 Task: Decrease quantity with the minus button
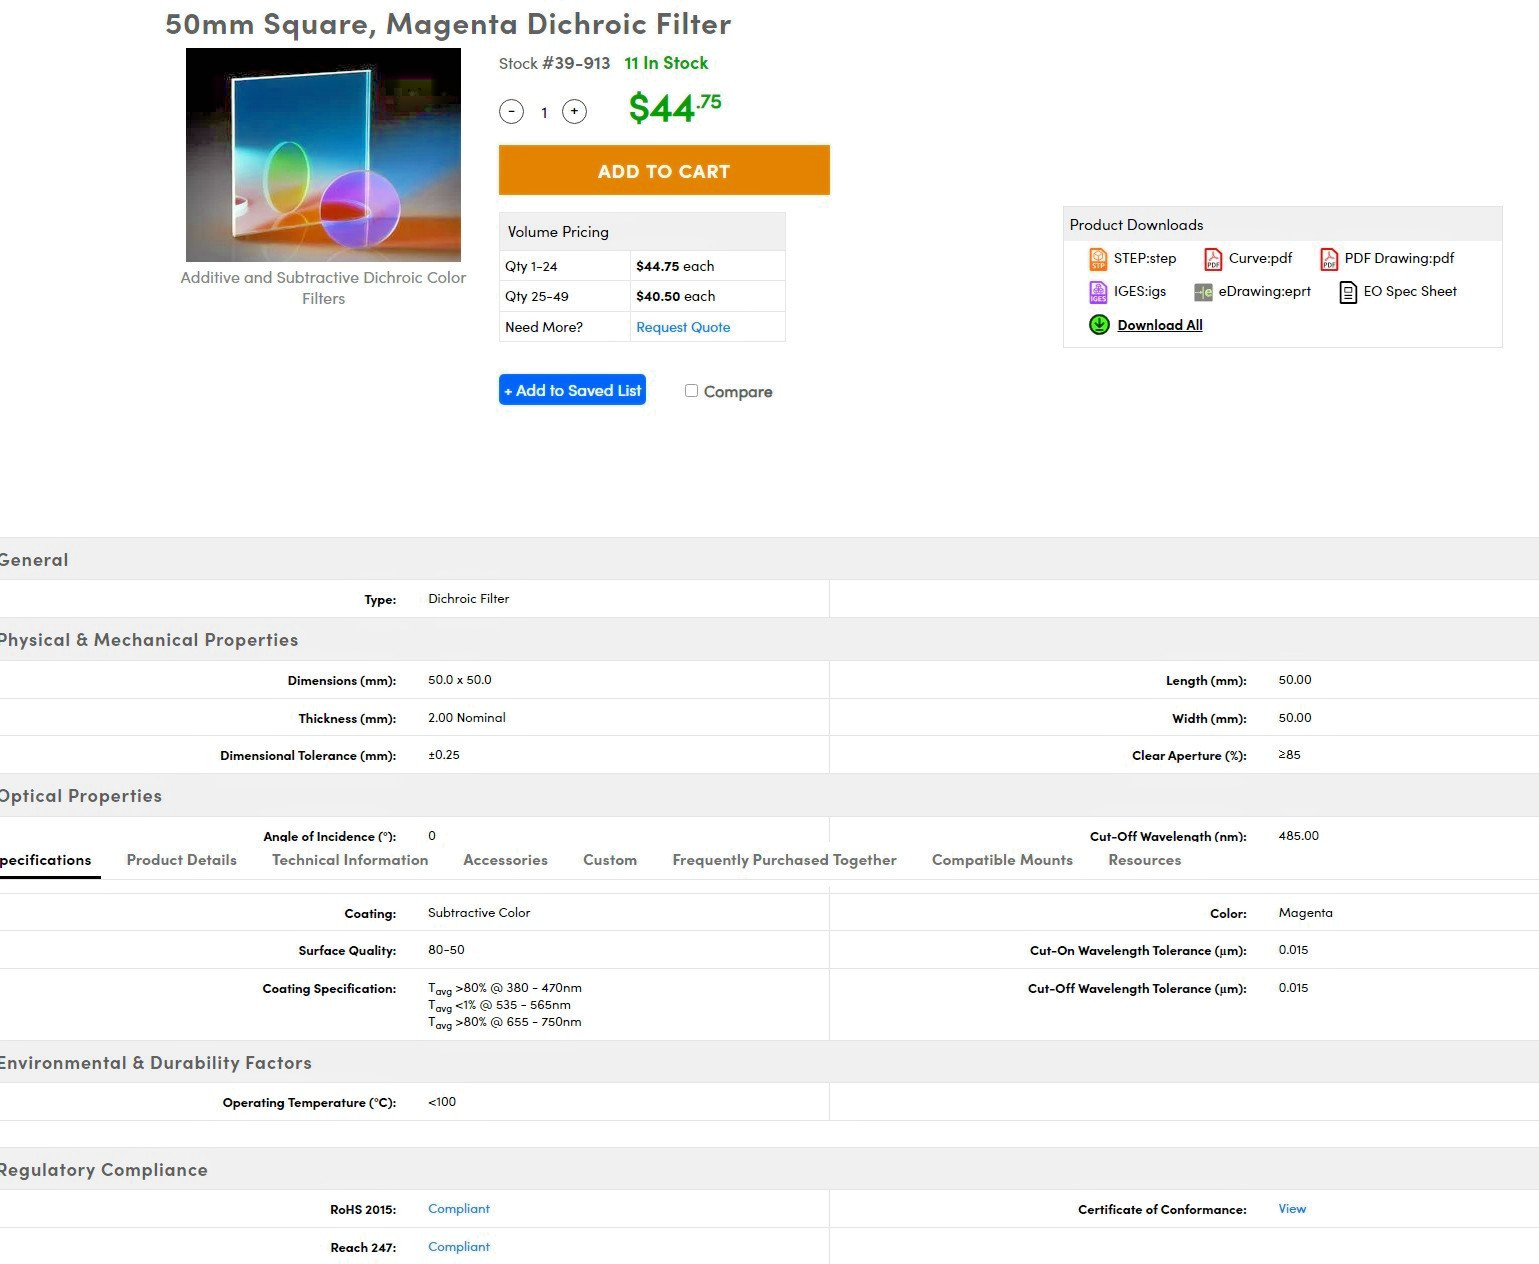511,112
